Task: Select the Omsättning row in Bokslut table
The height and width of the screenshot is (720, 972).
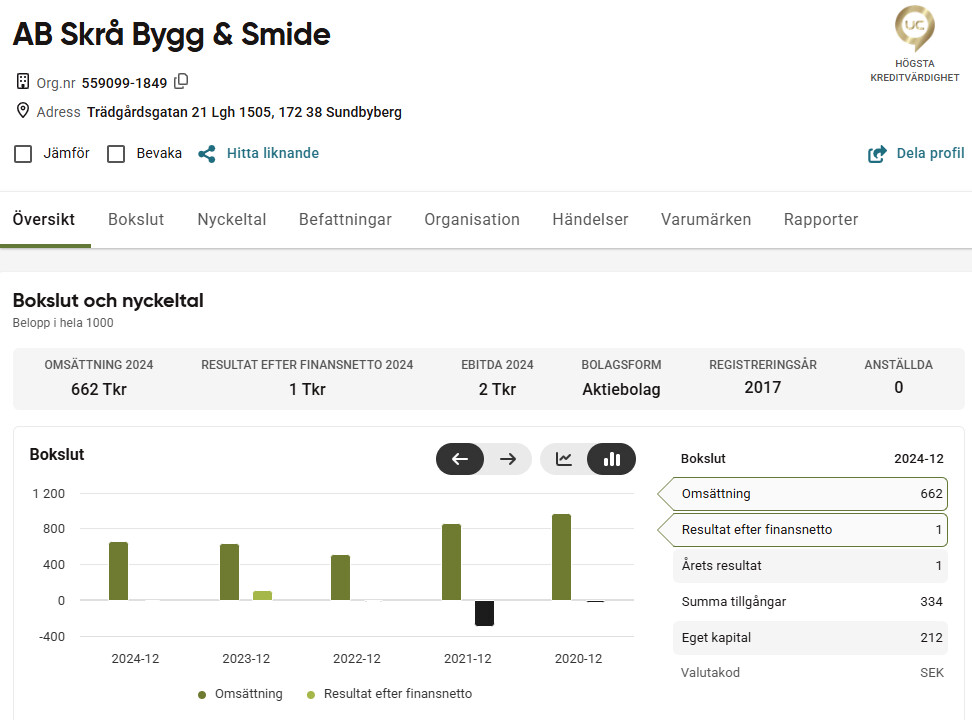Action: [811, 494]
